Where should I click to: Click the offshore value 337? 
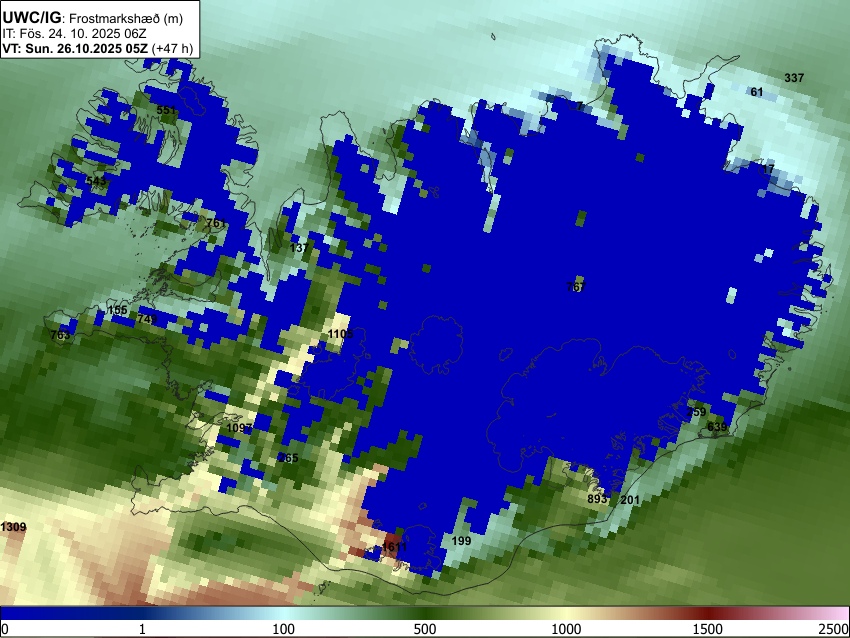coord(794,78)
